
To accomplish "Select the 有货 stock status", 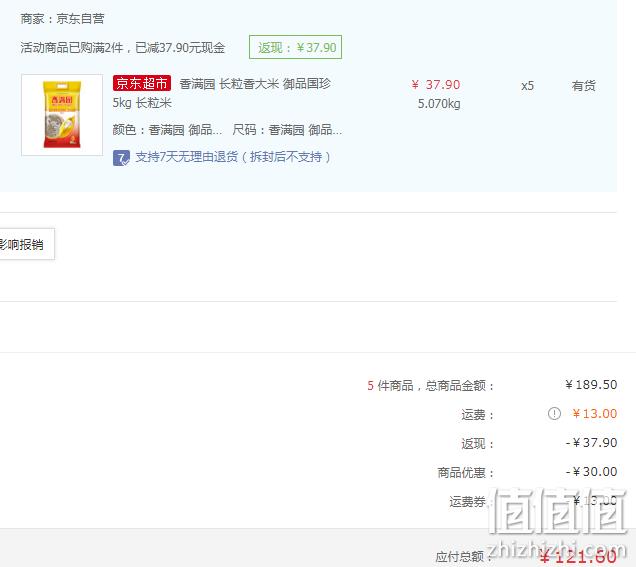I will pyautogui.click(x=583, y=86).
